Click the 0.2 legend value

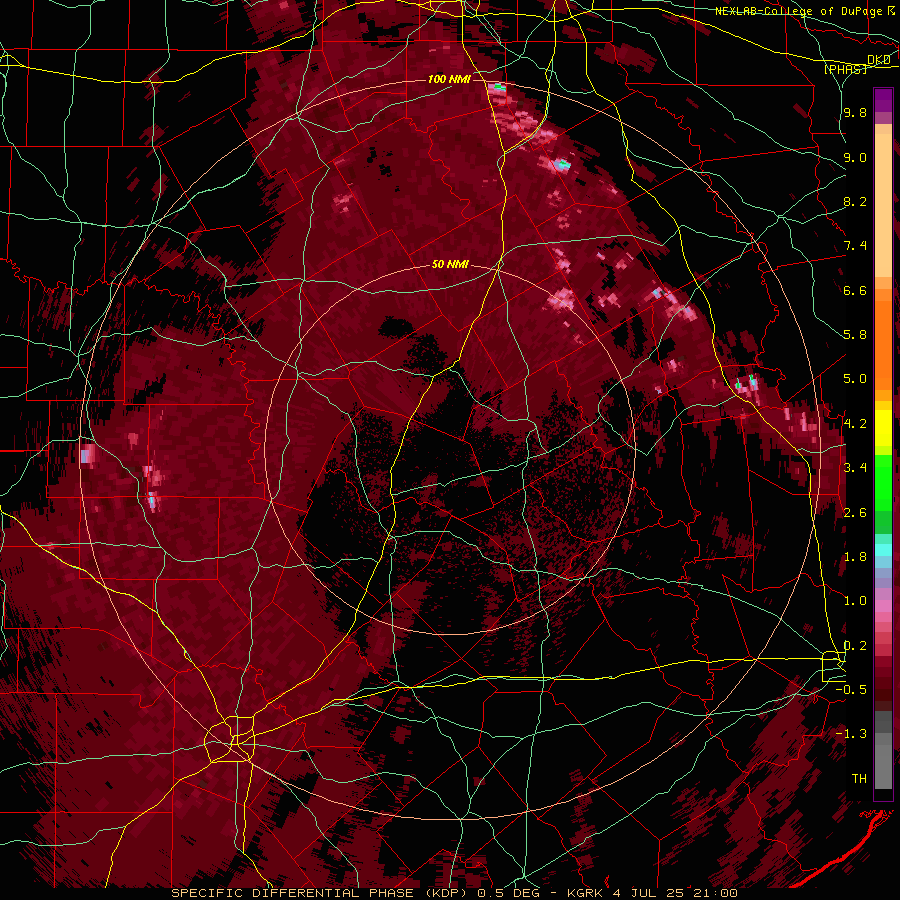pos(855,646)
